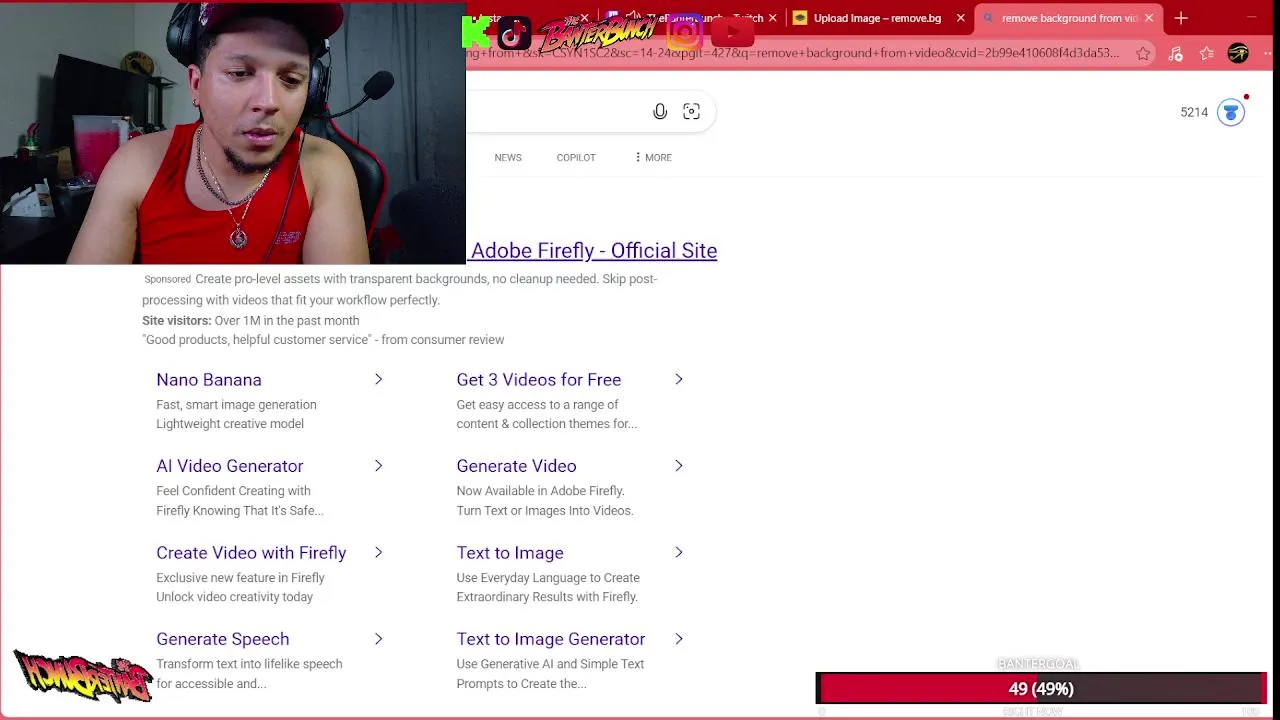Screen dimensions: 1280x720
Task: Open the NEWS search filter
Action: 508,158
